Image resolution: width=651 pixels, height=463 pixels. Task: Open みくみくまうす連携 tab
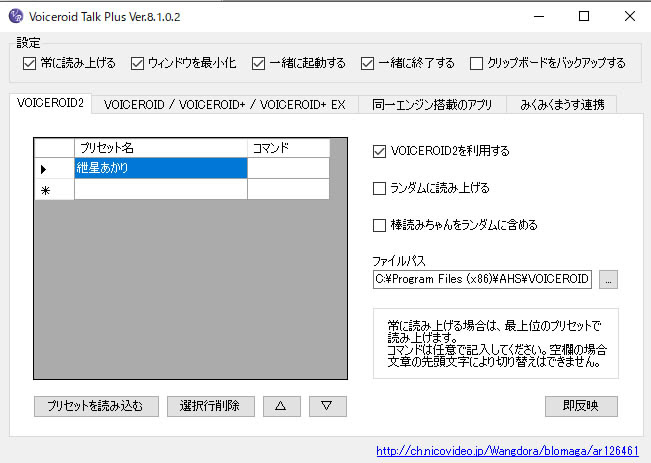562,105
